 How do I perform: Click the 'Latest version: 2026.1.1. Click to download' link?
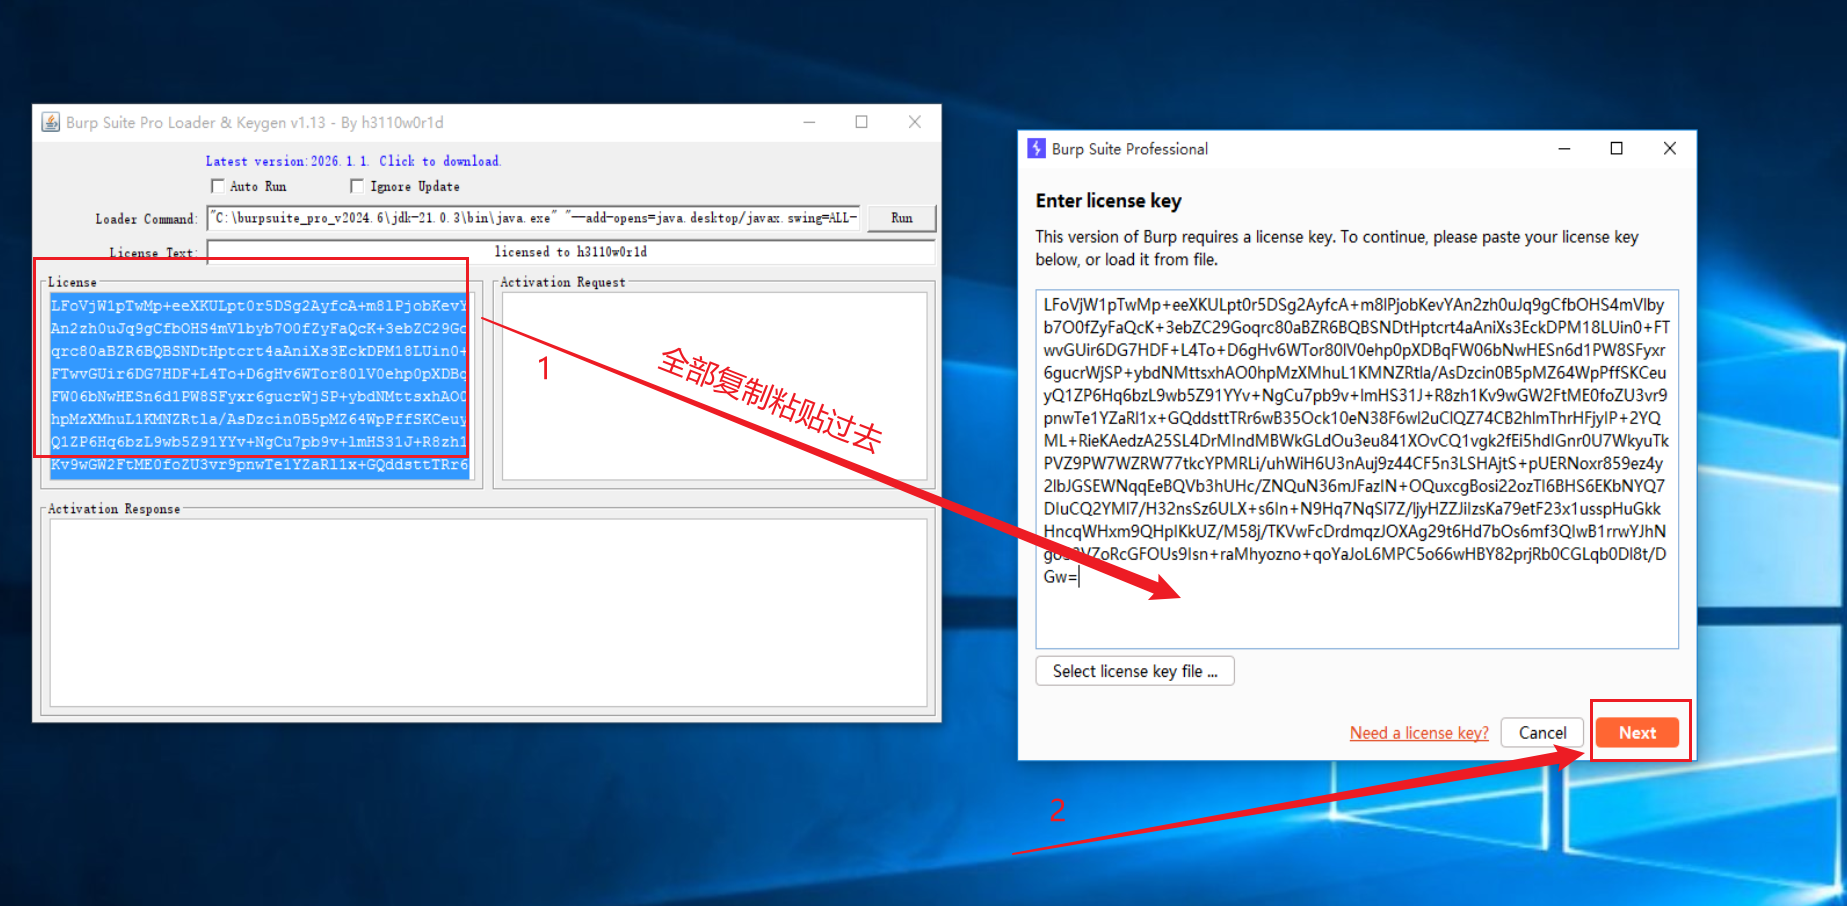[353, 161]
